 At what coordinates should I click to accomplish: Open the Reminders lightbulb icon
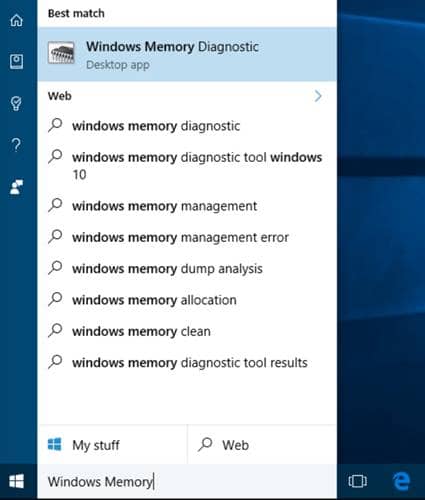tap(16, 104)
